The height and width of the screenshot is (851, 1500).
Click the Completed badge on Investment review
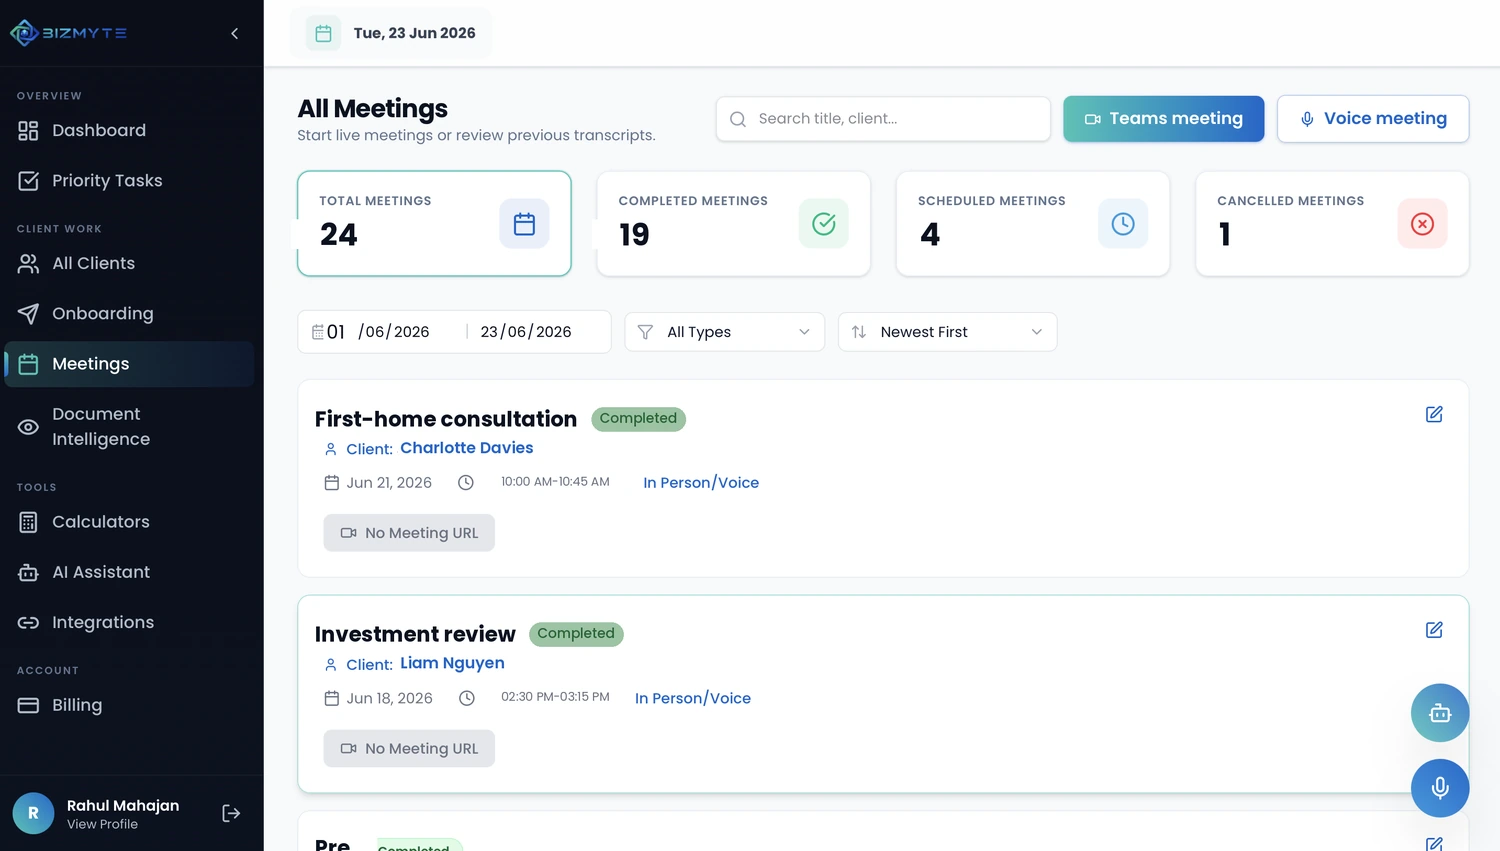tap(576, 634)
